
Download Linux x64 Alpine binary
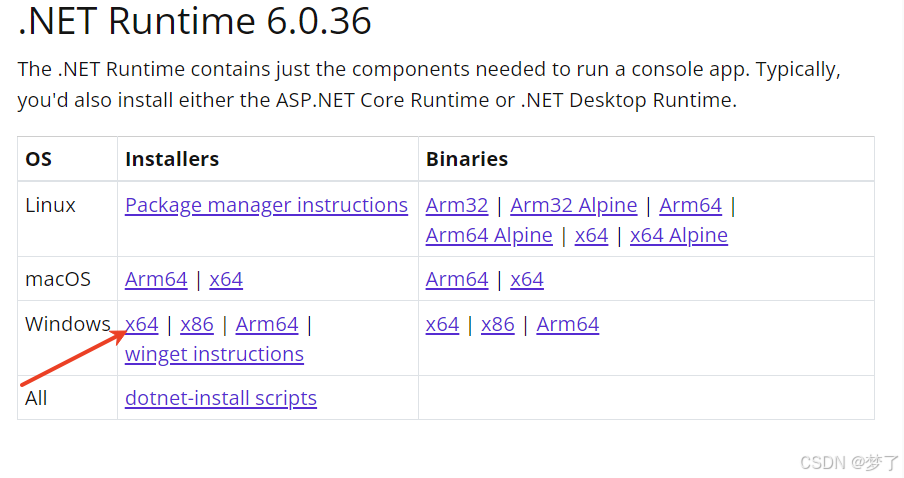[679, 235]
